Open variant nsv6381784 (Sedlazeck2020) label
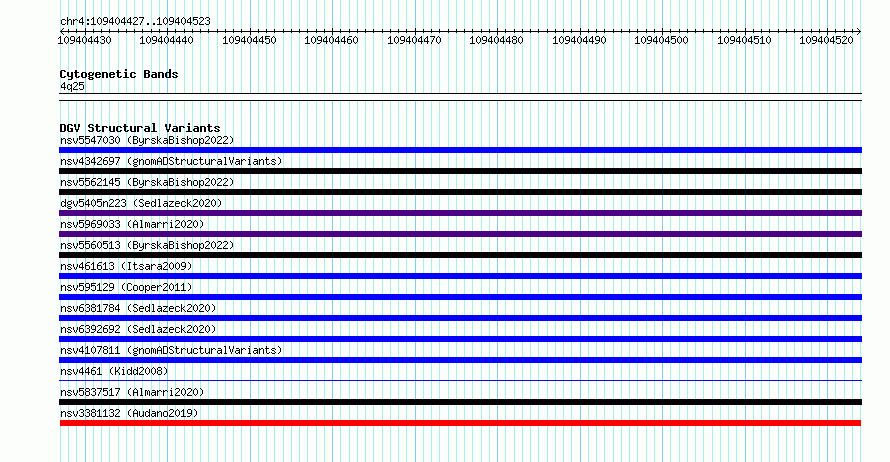The image size is (890, 462). click(138, 308)
